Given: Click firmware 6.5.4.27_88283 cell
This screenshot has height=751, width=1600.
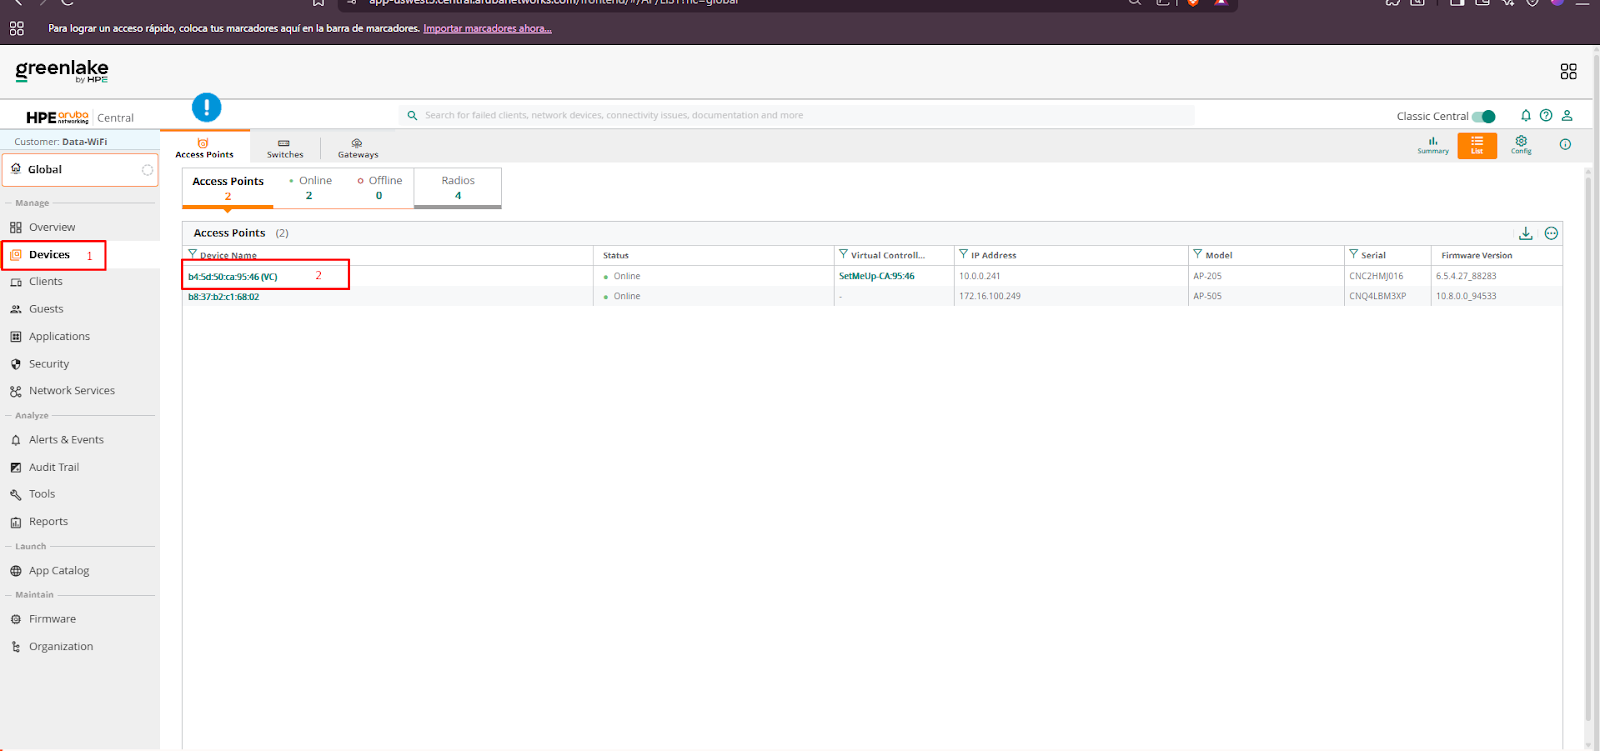Looking at the screenshot, I should [1466, 276].
